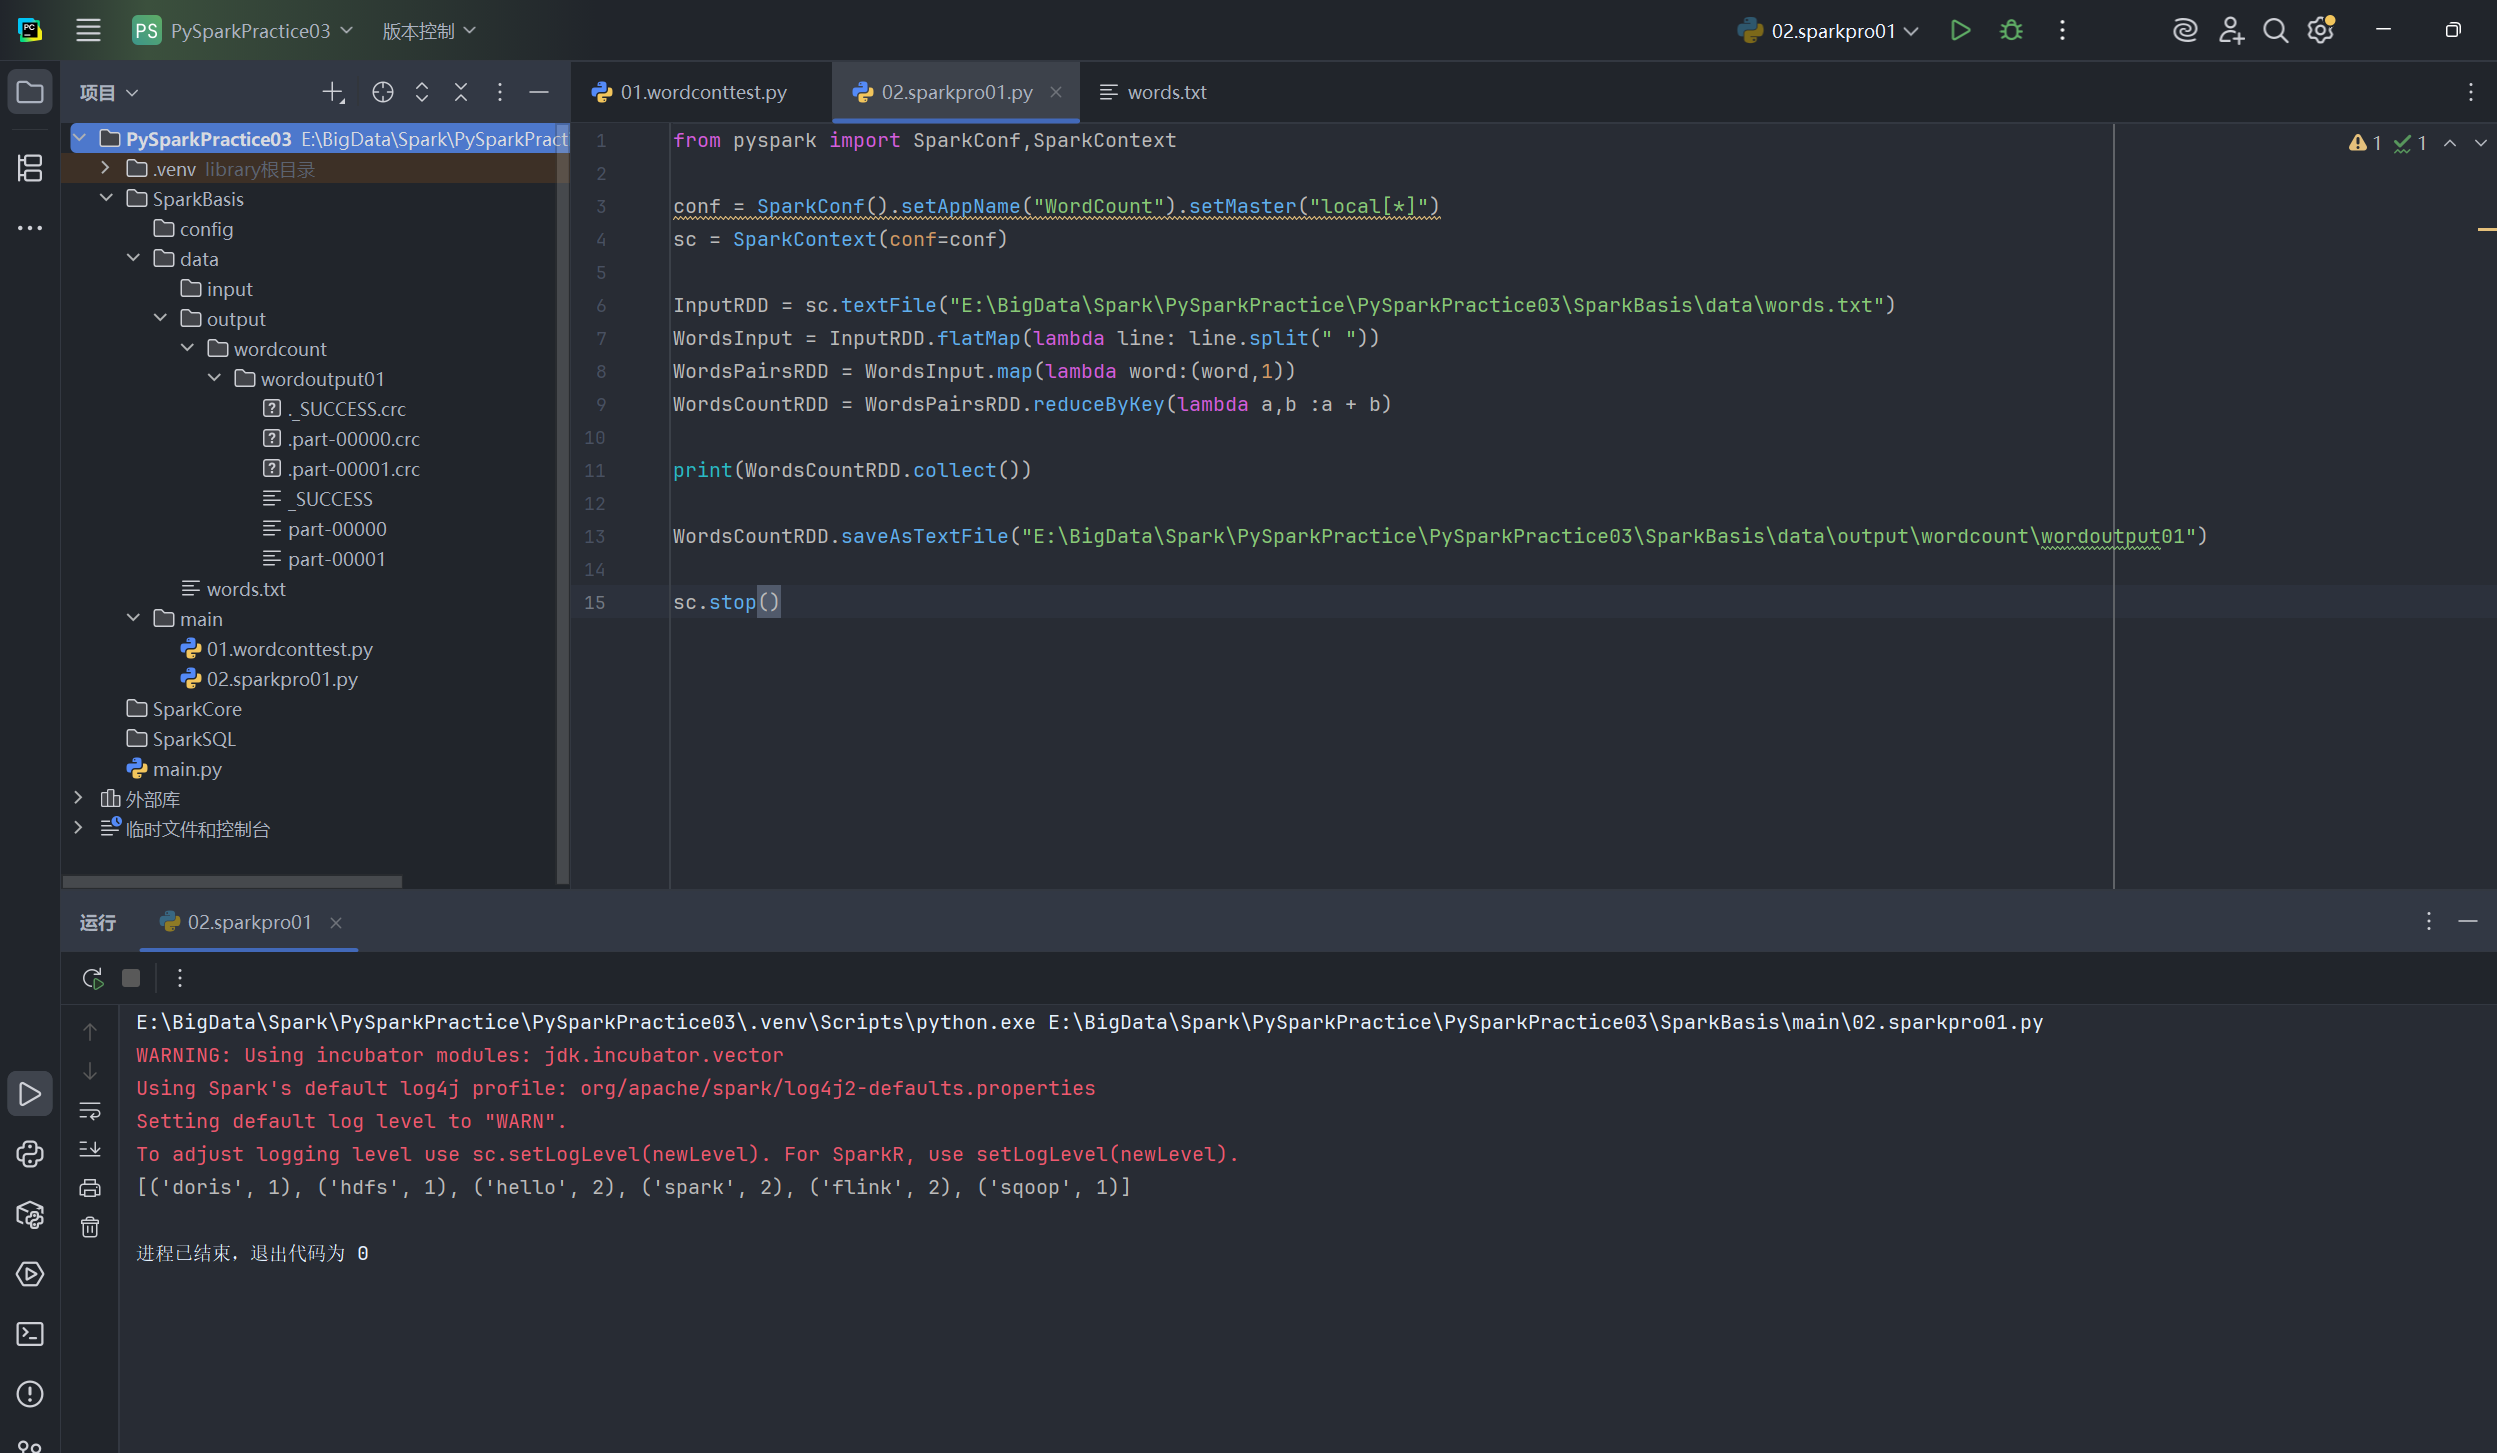Switch to the 01.wordconttest.py tab
This screenshot has width=2497, height=1453.
(702, 92)
